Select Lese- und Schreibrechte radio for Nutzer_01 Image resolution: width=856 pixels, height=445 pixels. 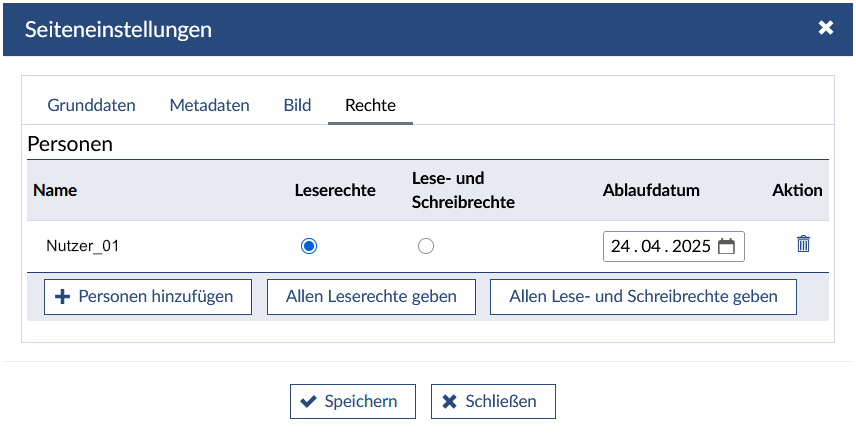pyautogui.click(x=426, y=246)
